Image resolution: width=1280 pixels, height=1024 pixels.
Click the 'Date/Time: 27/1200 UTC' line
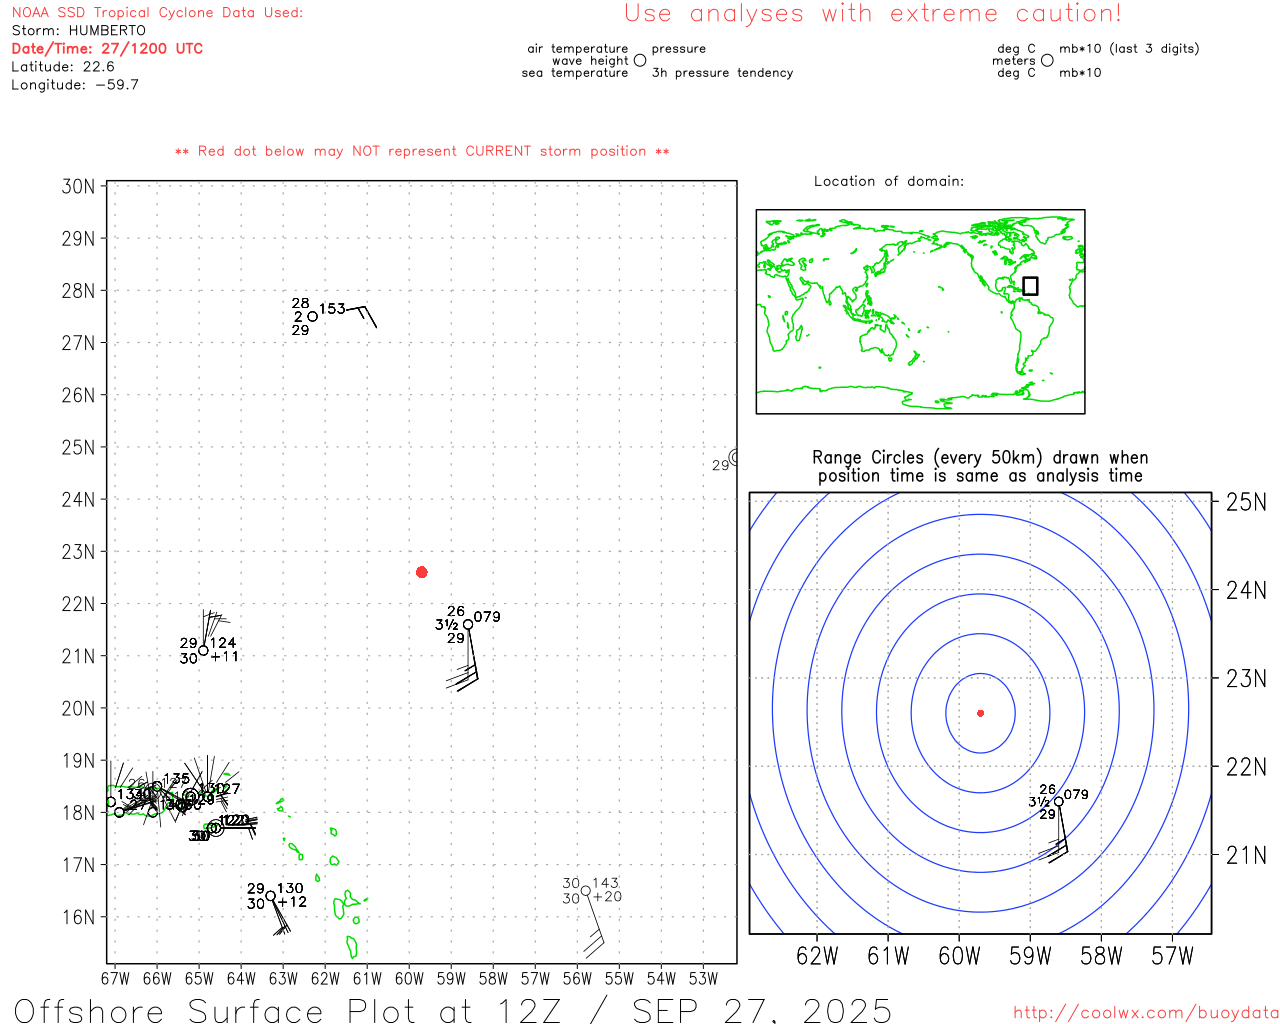coord(107,49)
